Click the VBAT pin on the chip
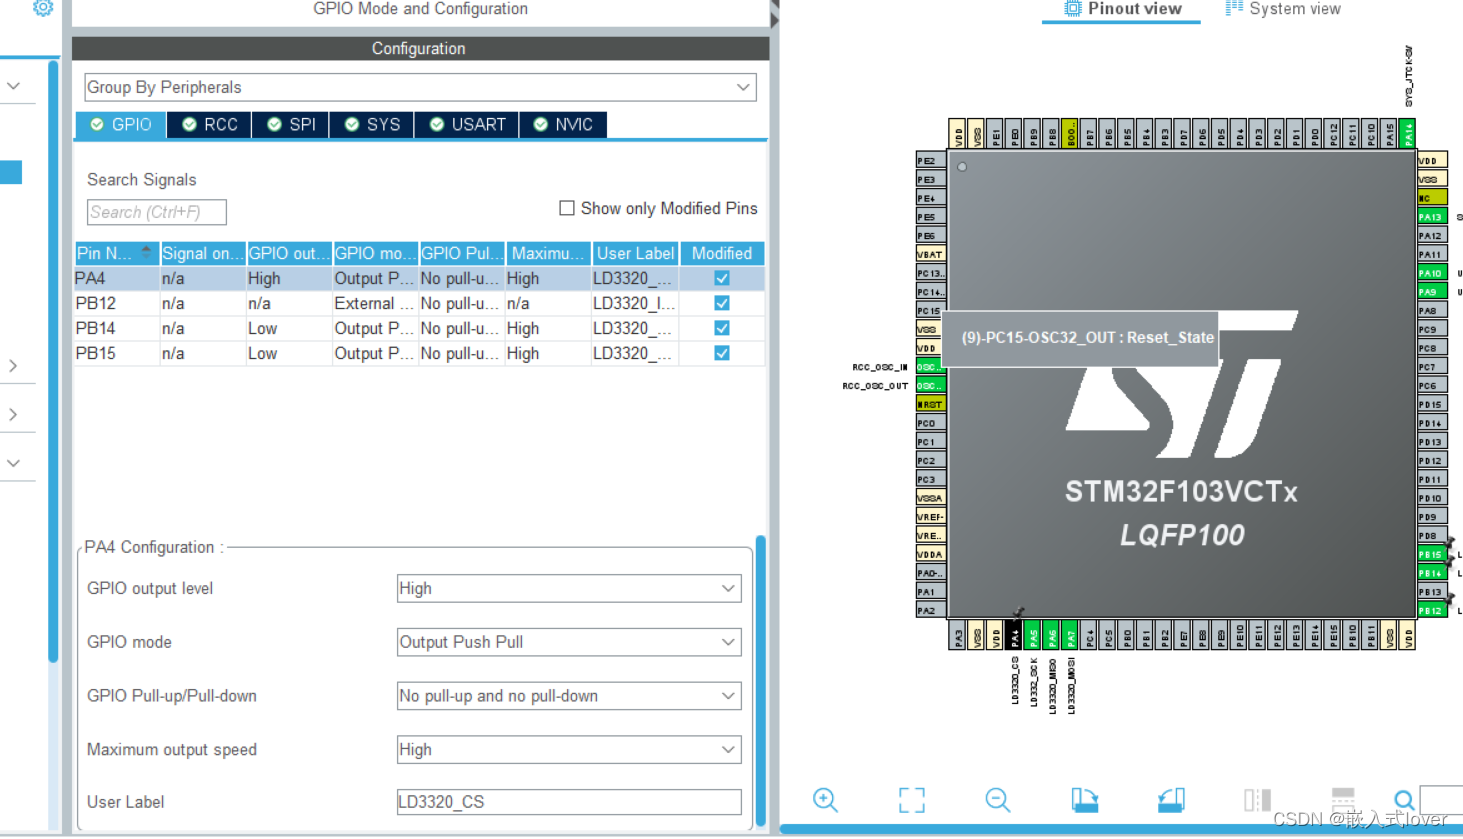 [x=931, y=254]
